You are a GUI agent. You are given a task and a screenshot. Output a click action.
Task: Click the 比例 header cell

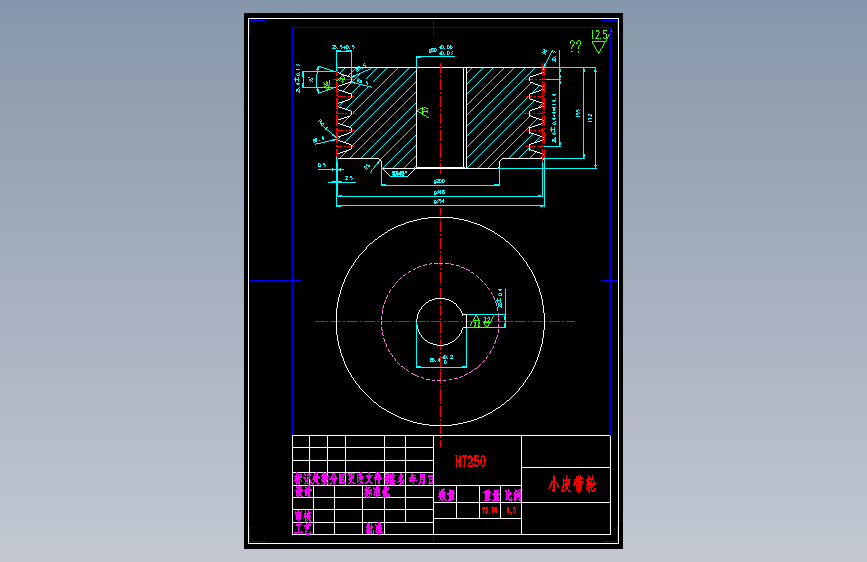(x=513, y=495)
